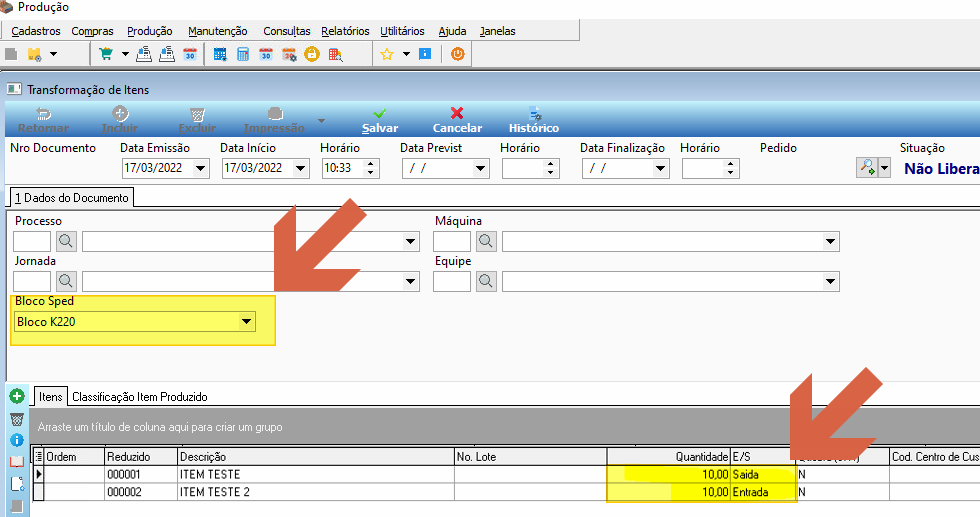The height and width of the screenshot is (517, 980).
Task: Click the Máquina code input field
Action: (x=452, y=241)
